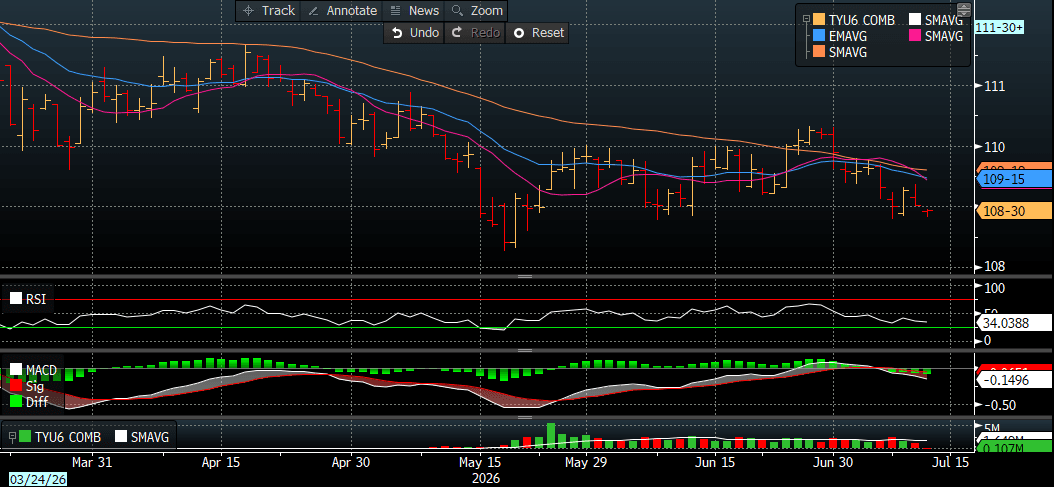
Task: Click the 108-30 last price tag
Action: (1013, 211)
